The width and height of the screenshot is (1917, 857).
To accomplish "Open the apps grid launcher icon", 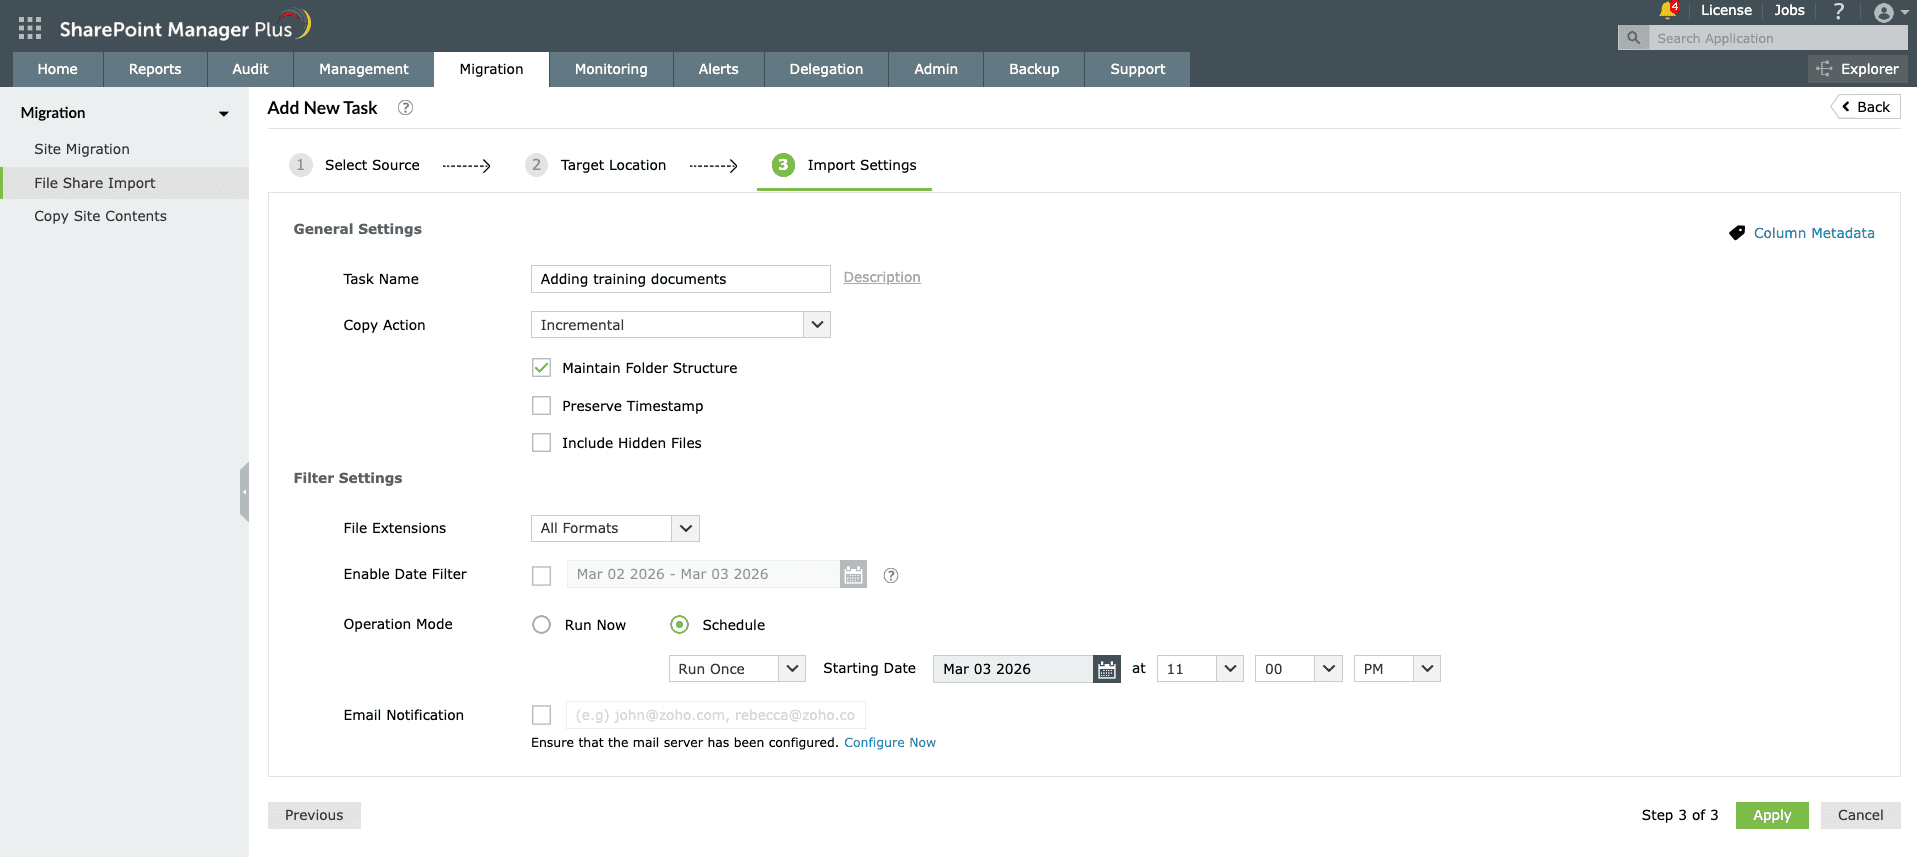I will [30, 28].
